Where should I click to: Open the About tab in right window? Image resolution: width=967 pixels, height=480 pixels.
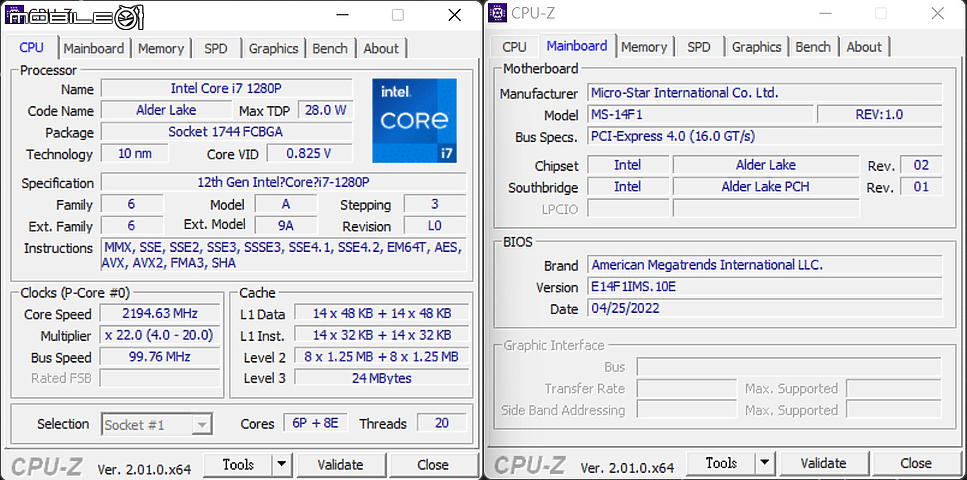tap(864, 47)
